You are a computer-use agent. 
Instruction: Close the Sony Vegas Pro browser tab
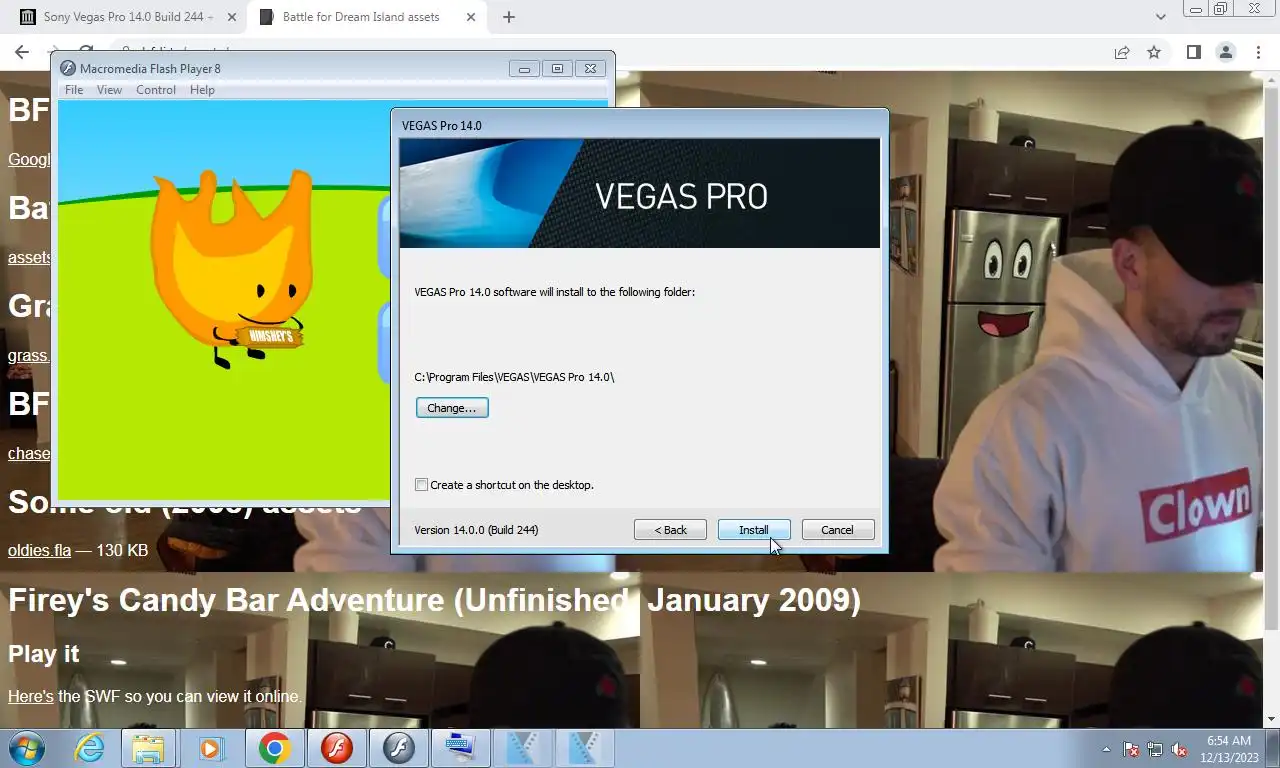232,17
